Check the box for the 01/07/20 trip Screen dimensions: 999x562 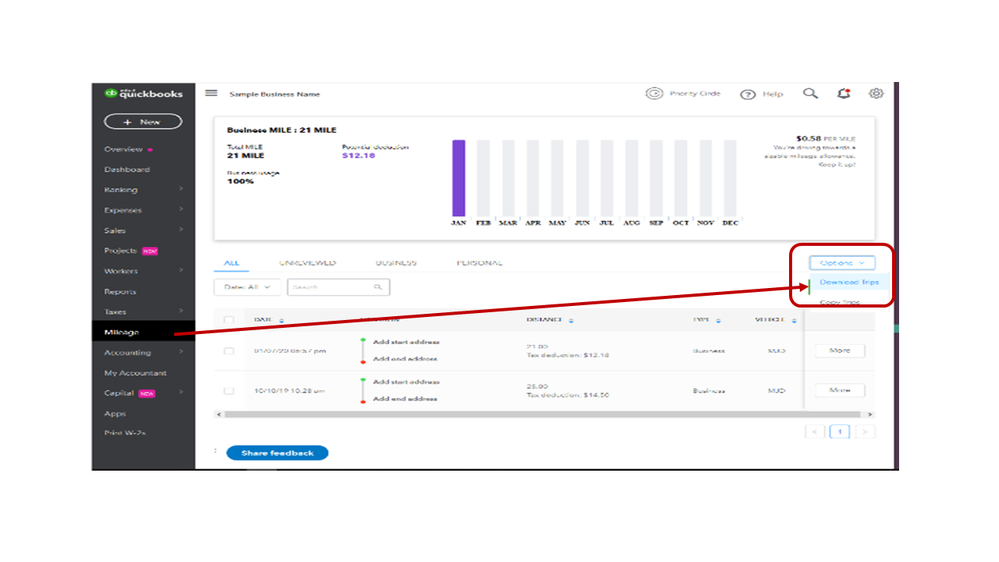tap(229, 351)
